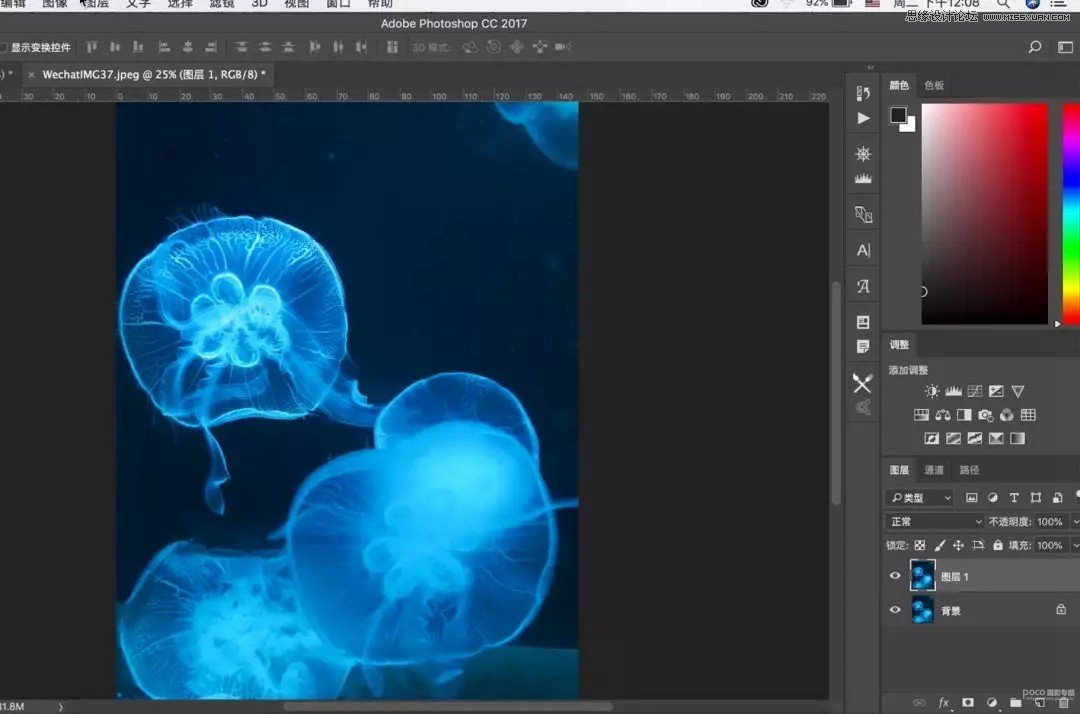Click the opacity 100% field
Screen dimensions: 1080x714
tap(1050, 522)
